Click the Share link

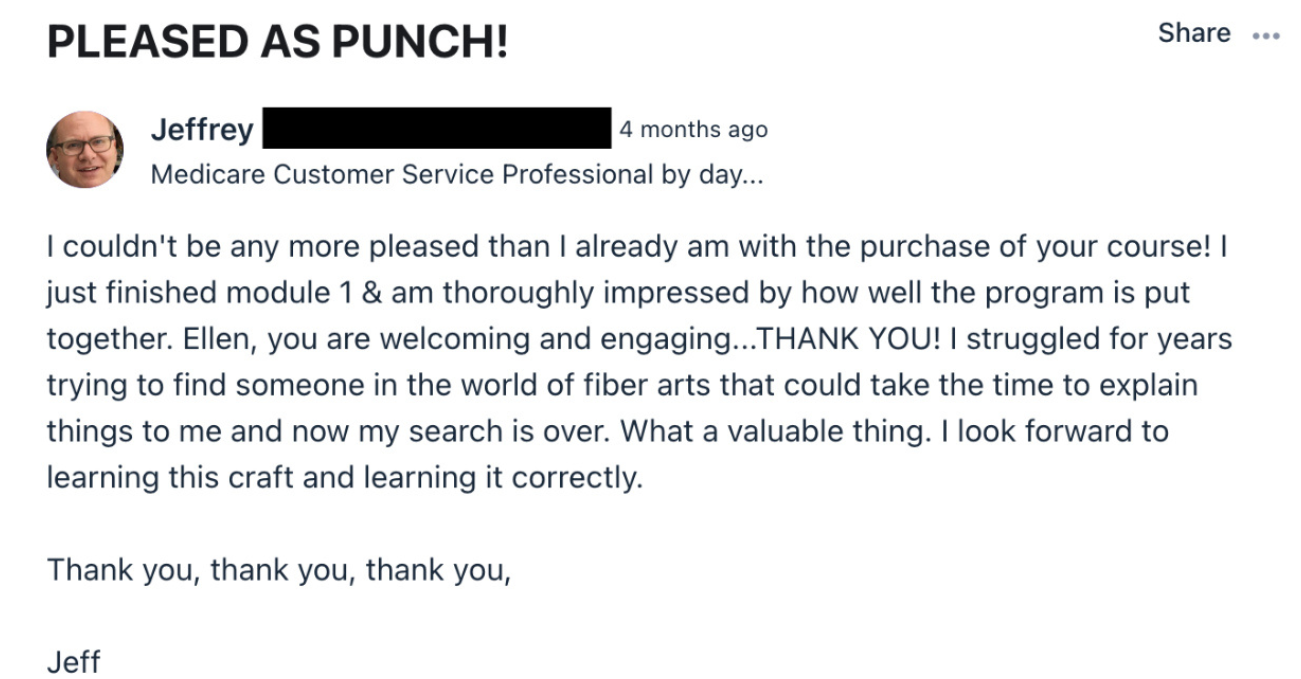(1193, 33)
